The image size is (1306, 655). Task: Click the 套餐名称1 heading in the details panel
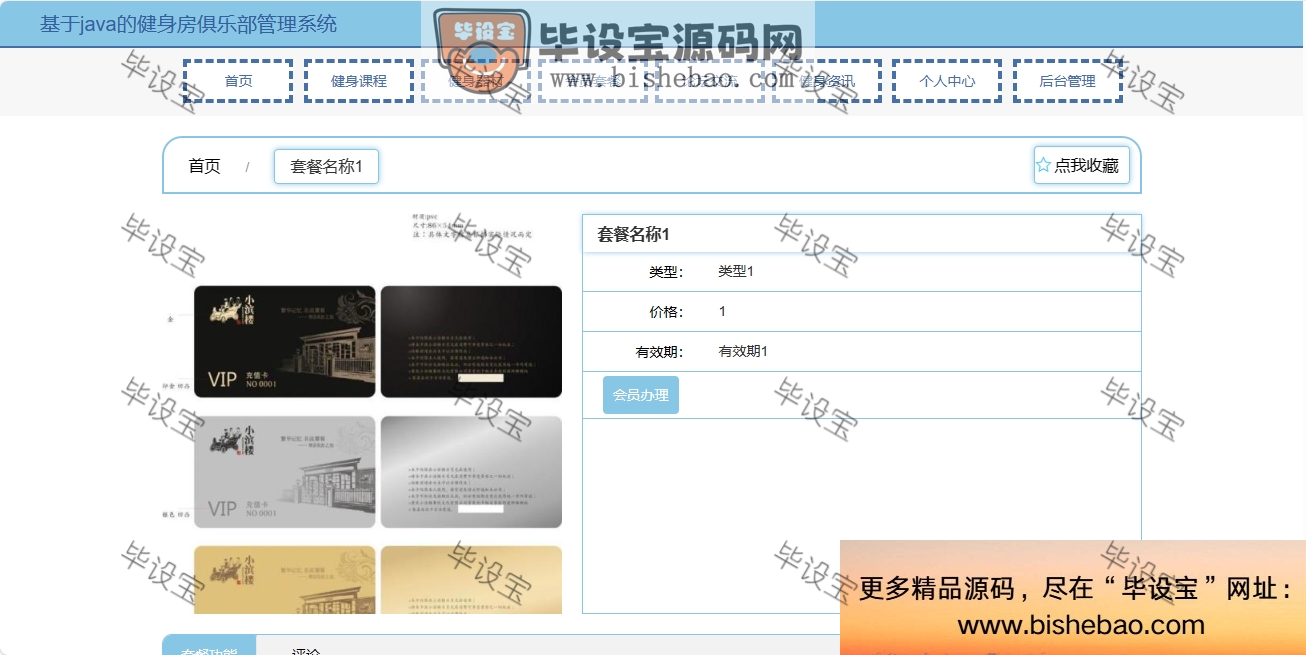(633, 234)
